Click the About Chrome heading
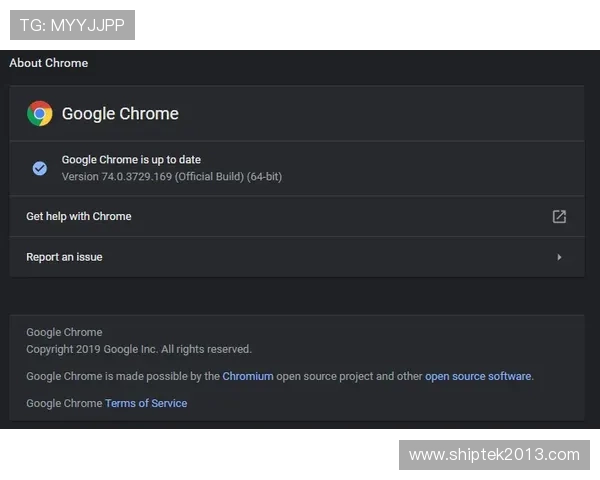The width and height of the screenshot is (600, 480). click(x=49, y=63)
